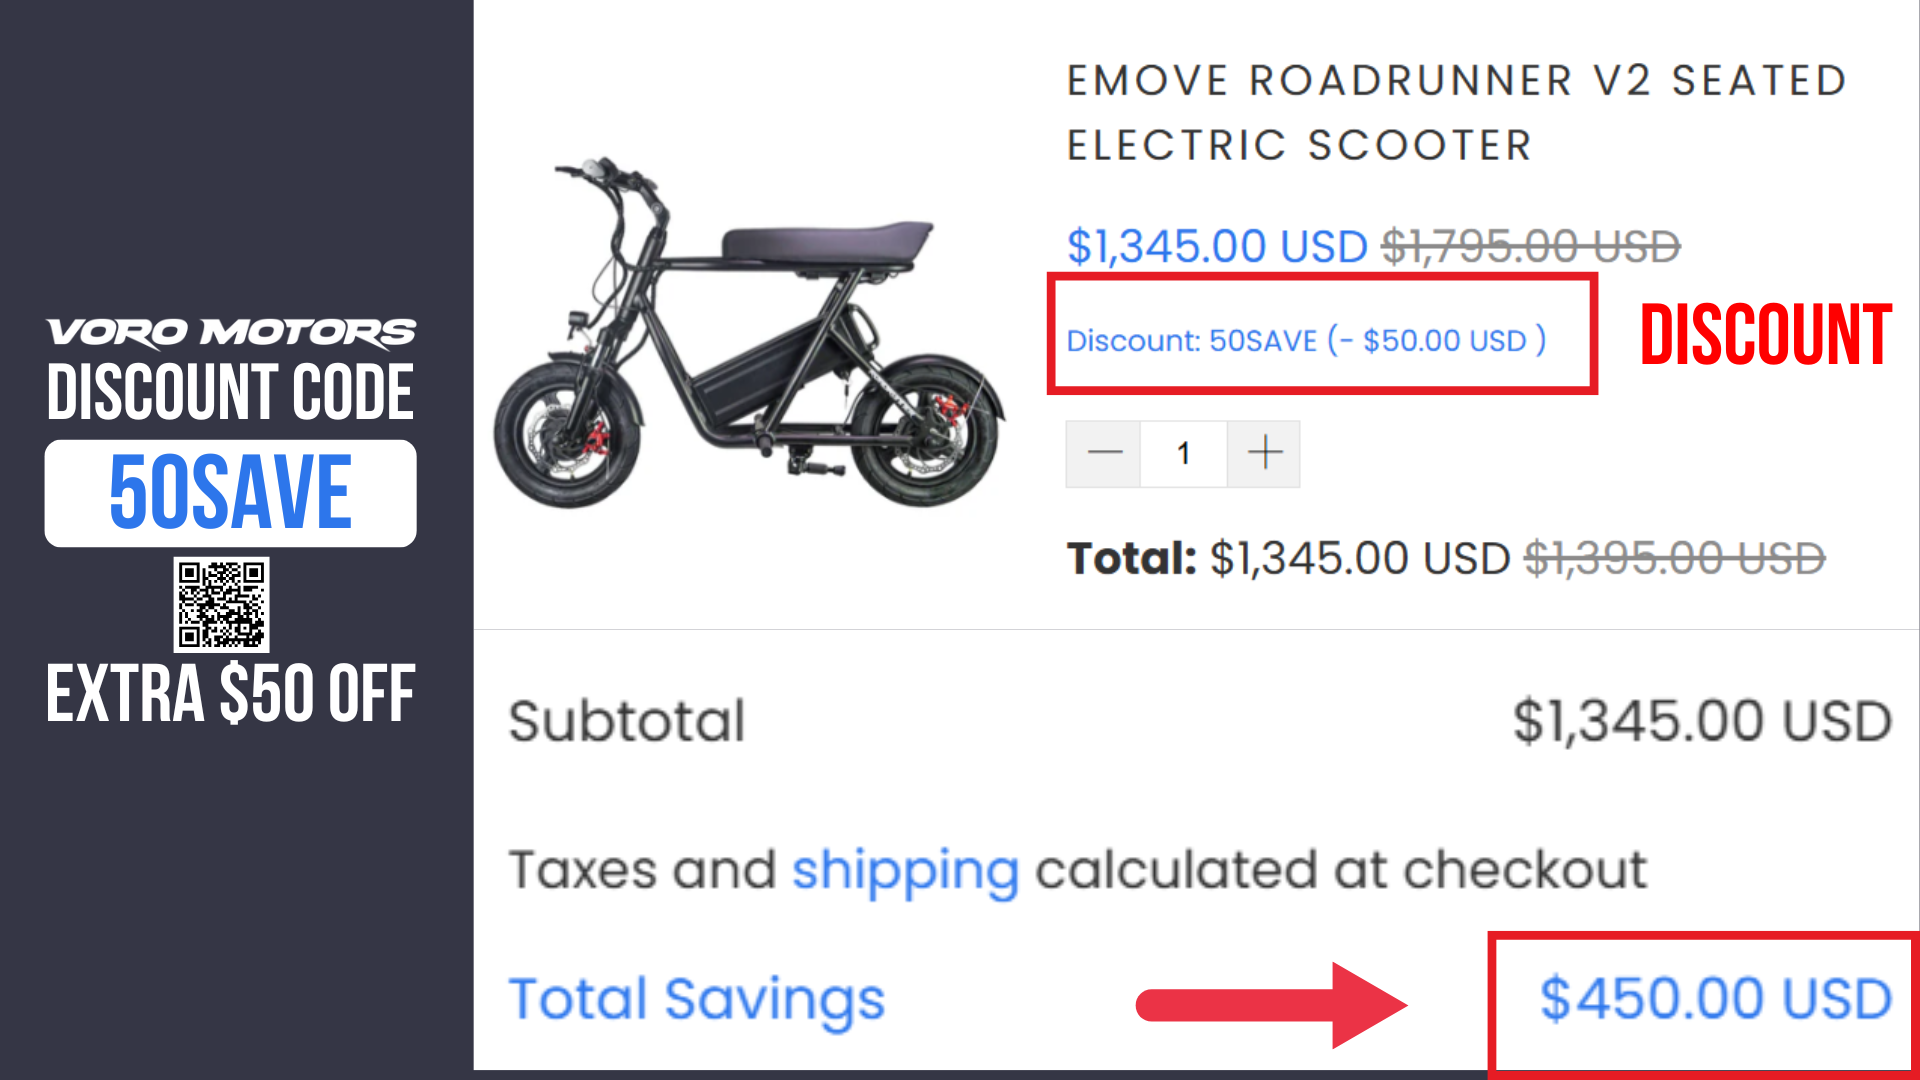
Task: Click the red arrow pointing to savings
Action: [x=1271, y=1005]
